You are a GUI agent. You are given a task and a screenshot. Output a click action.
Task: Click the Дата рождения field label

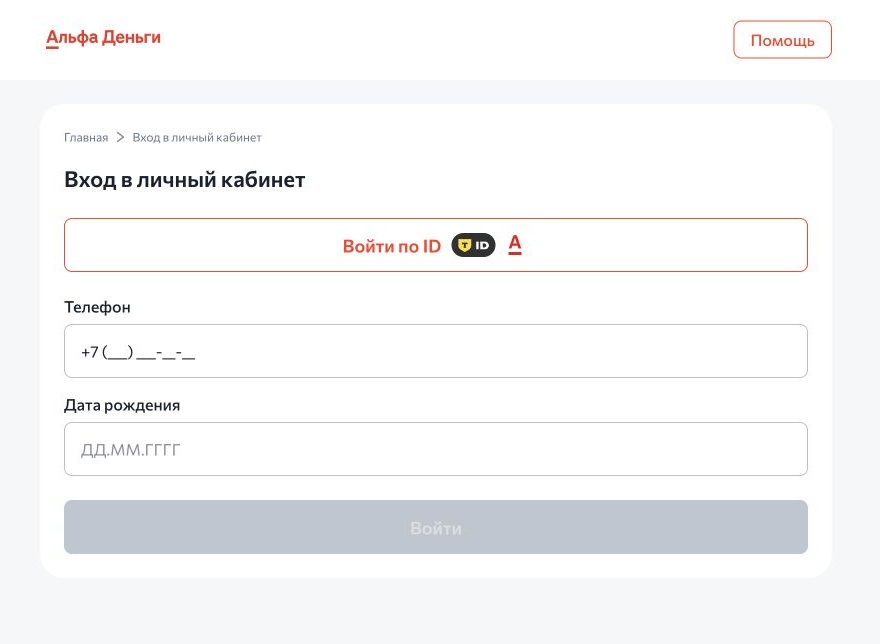point(122,405)
